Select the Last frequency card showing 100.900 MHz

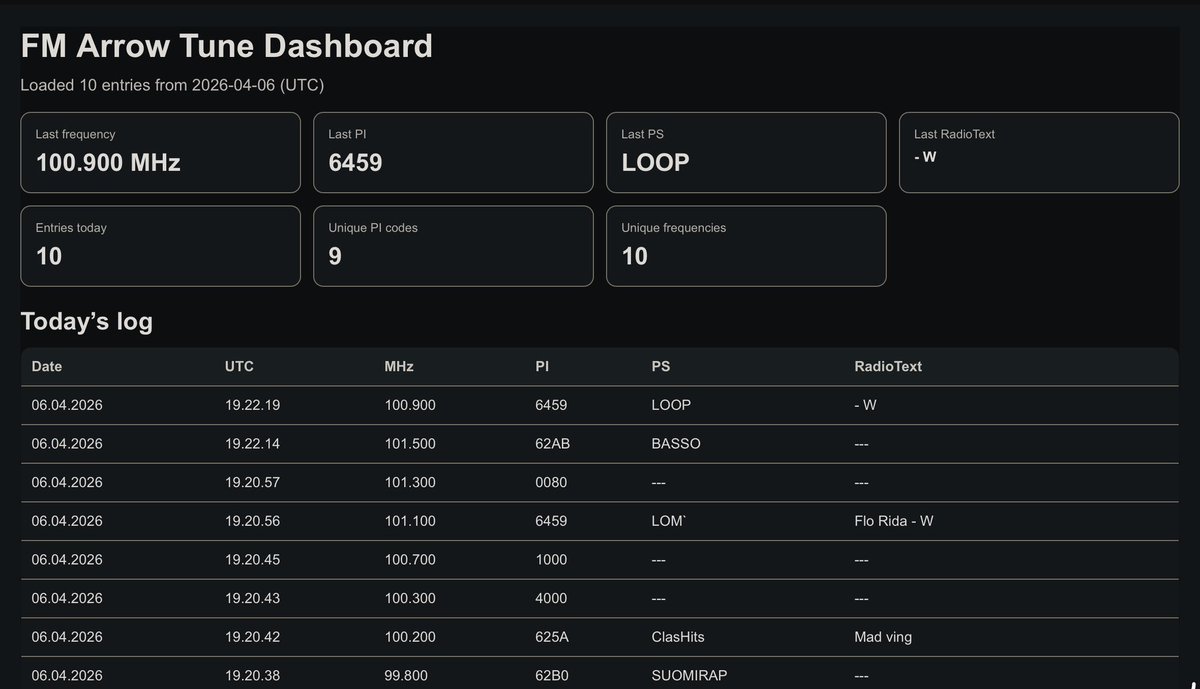point(160,152)
